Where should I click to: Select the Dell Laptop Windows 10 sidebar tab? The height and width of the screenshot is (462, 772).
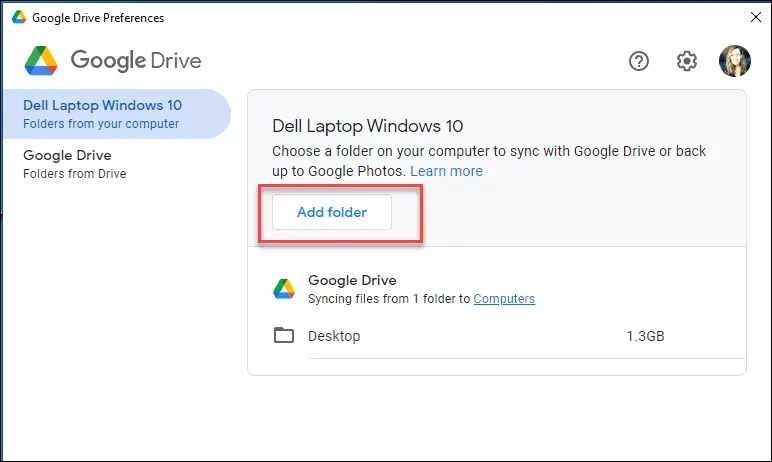click(x=117, y=114)
